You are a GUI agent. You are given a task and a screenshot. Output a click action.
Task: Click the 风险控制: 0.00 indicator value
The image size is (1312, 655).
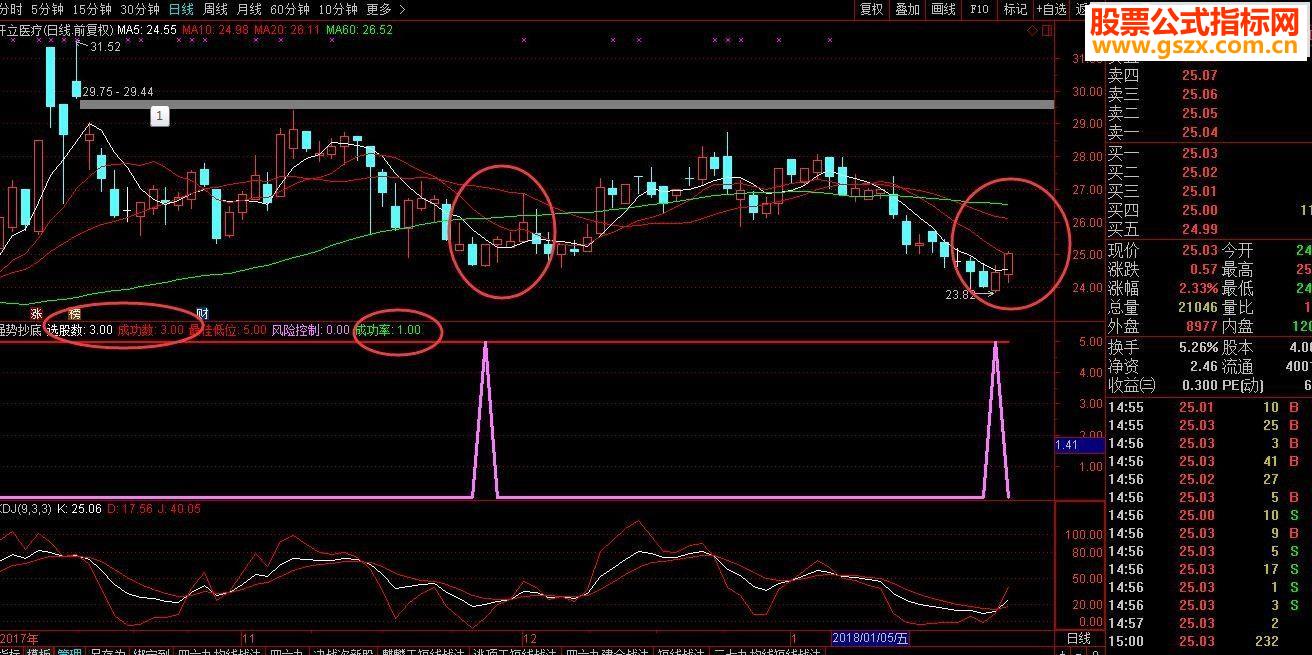[x=311, y=329]
